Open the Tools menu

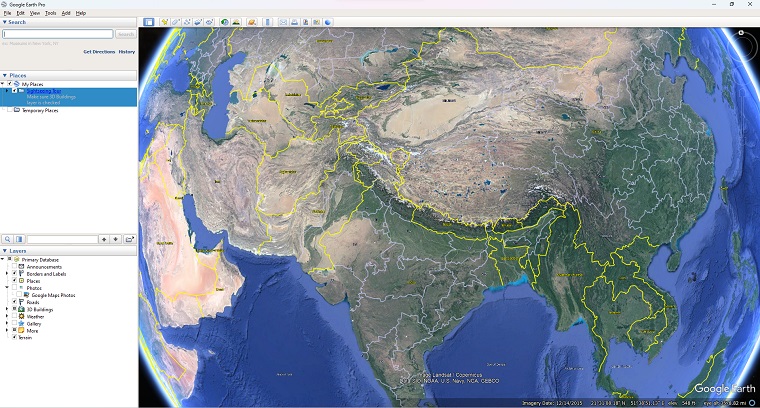coord(50,13)
